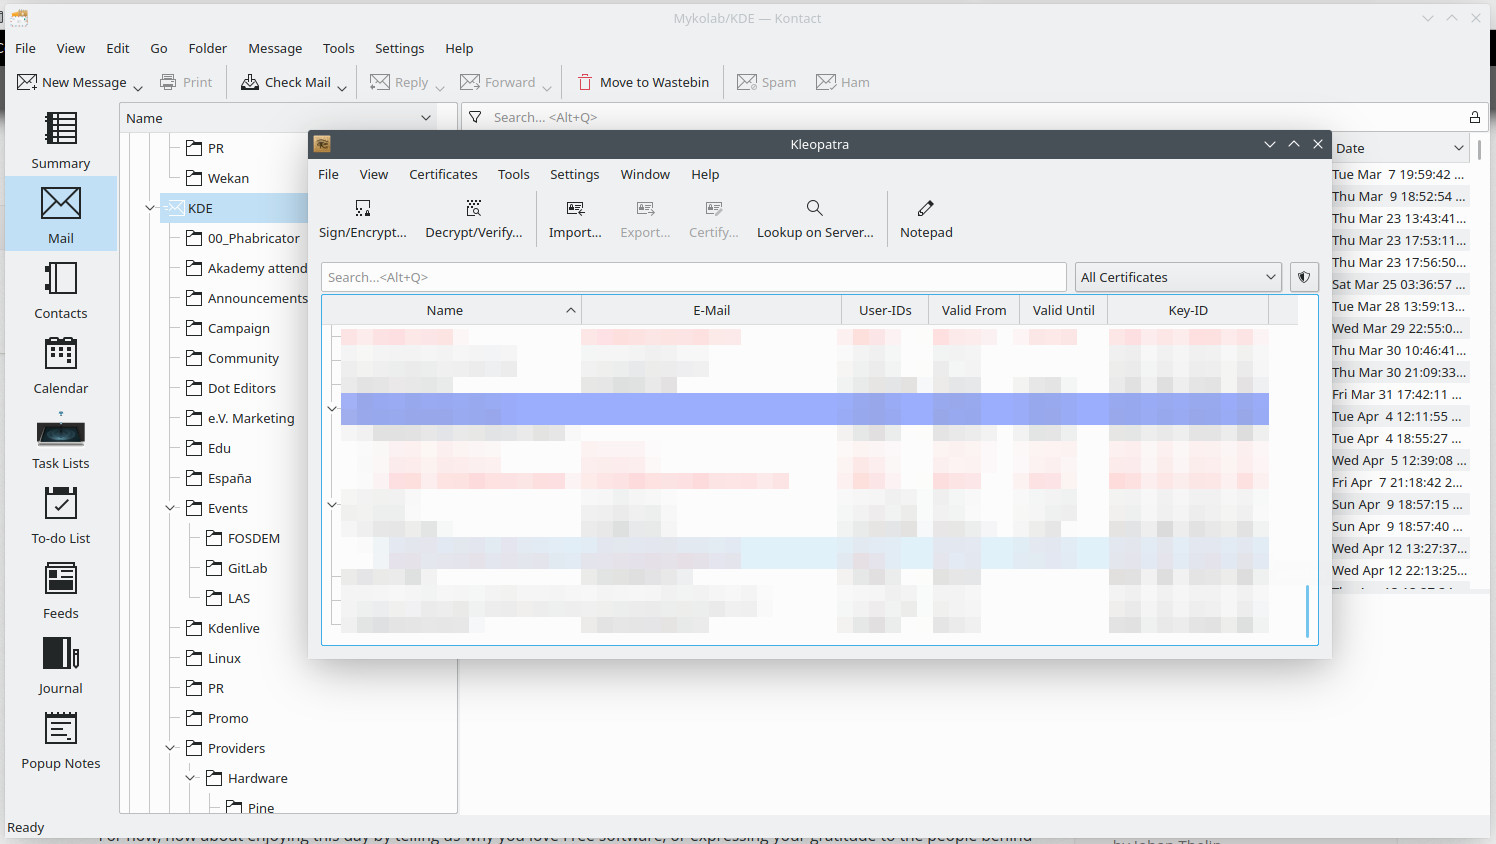Select the Promo folder

pyautogui.click(x=217, y=718)
